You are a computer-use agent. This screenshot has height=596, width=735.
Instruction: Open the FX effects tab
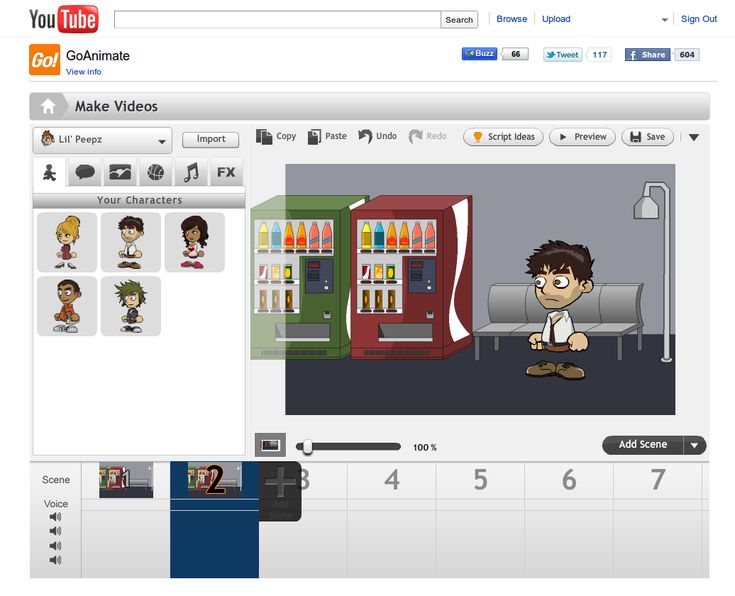click(x=226, y=172)
